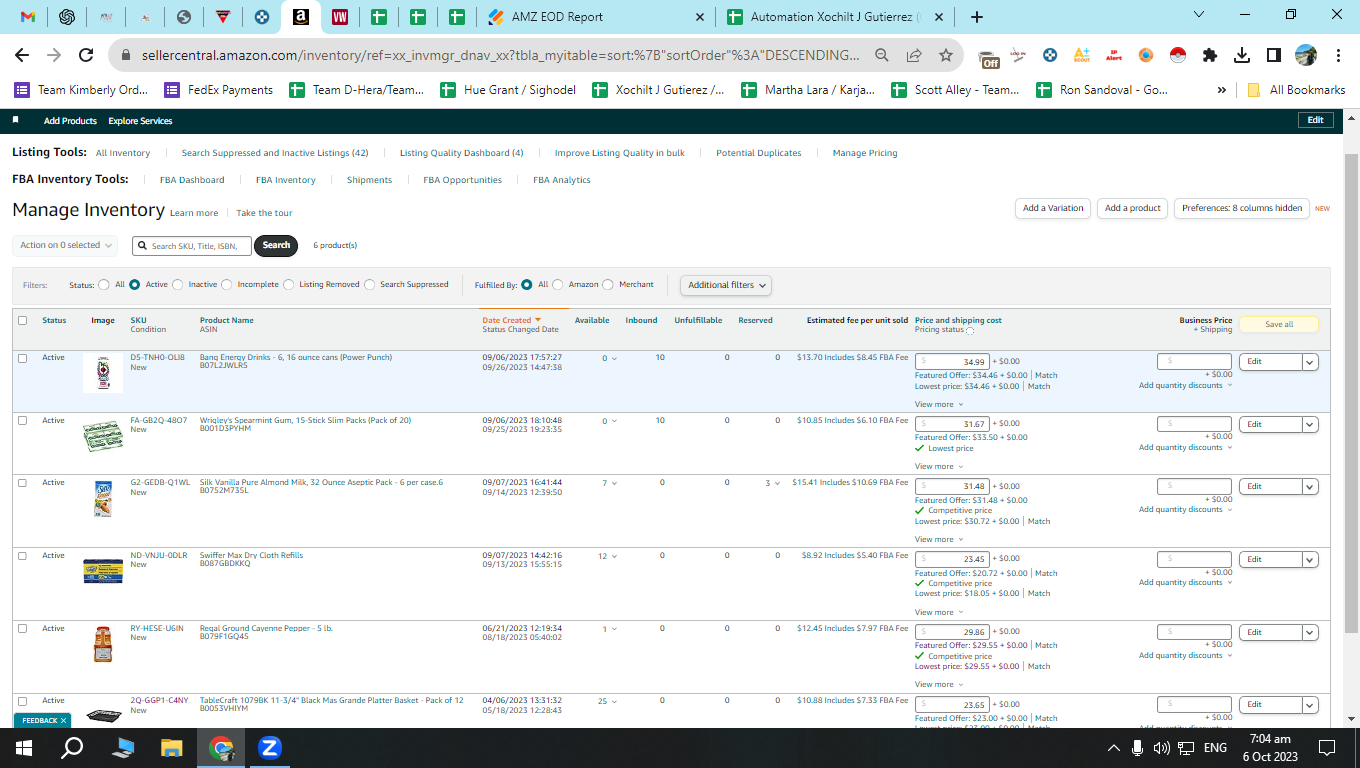Close the AMZ EOD Report tab
The image size is (1360, 768).
699,17
